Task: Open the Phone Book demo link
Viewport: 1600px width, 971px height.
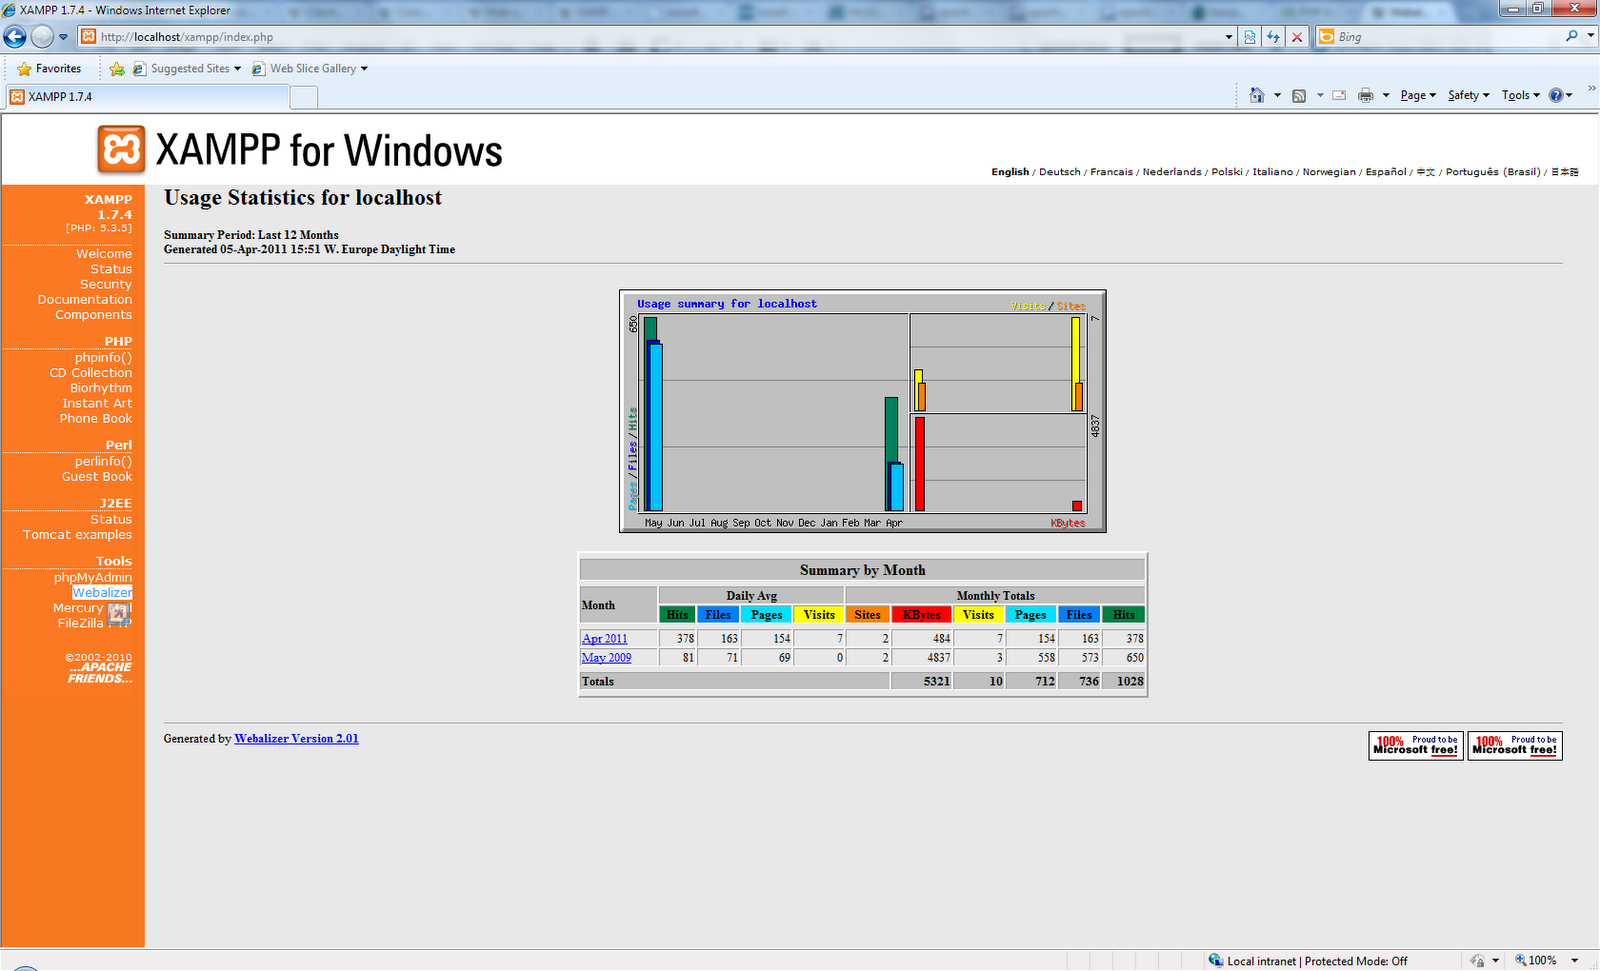Action: coord(95,418)
